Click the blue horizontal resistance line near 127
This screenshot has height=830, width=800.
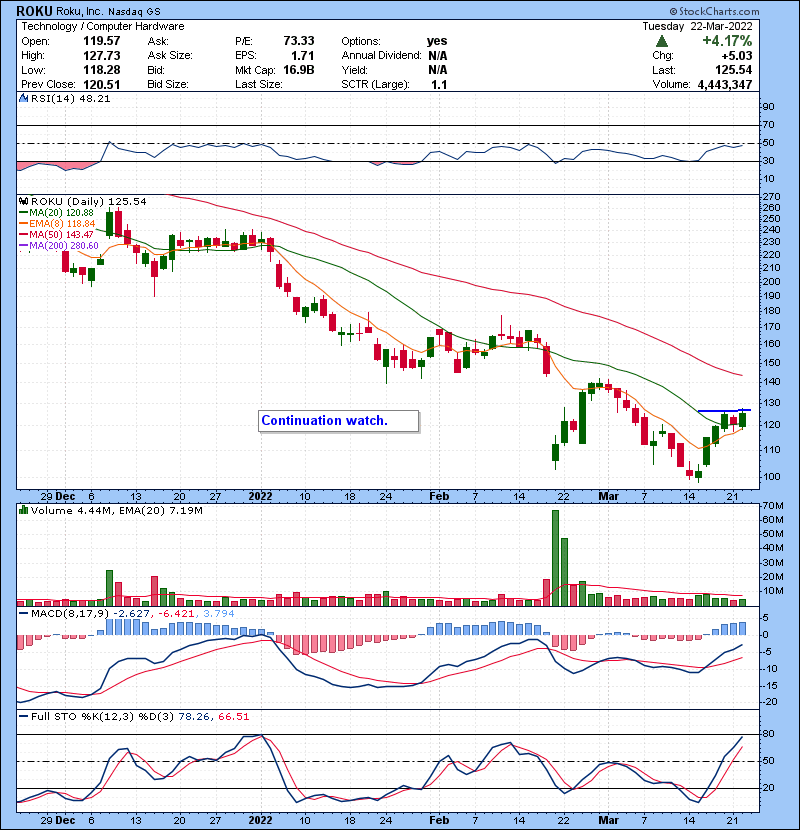724,410
